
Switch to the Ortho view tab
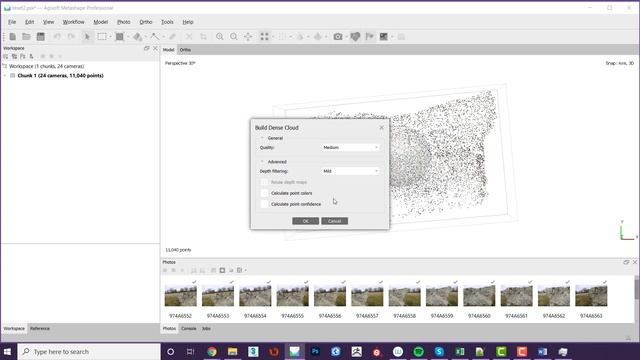point(185,50)
